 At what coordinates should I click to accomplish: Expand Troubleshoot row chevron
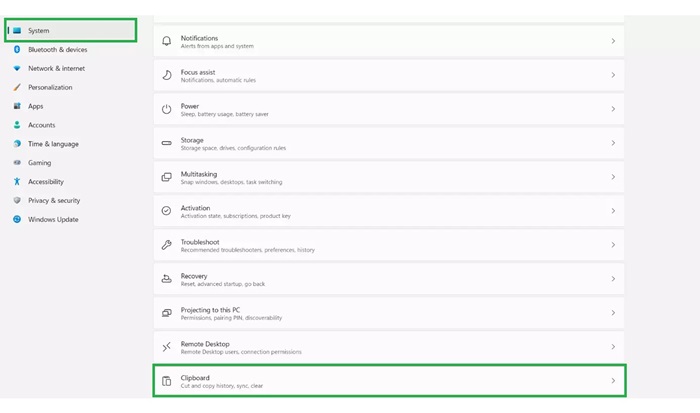tap(613, 245)
